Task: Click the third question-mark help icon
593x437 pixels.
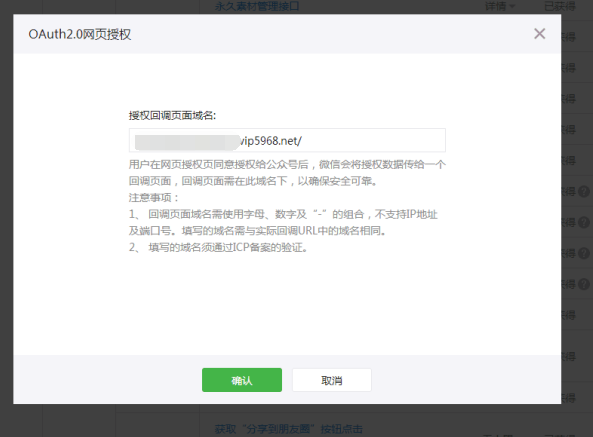Action: pyautogui.click(x=584, y=253)
